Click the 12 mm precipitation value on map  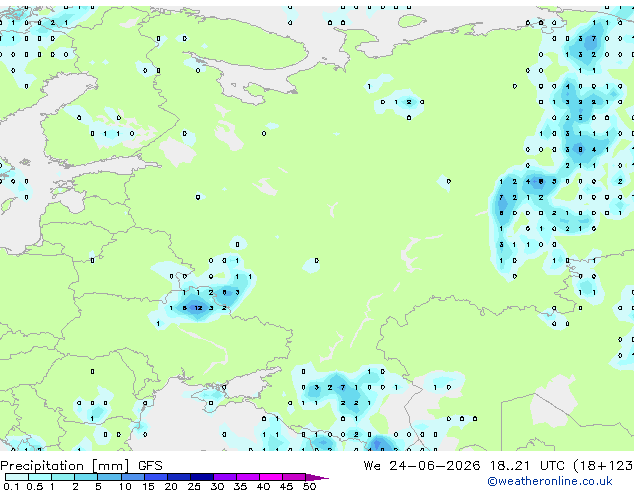[198, 308]
